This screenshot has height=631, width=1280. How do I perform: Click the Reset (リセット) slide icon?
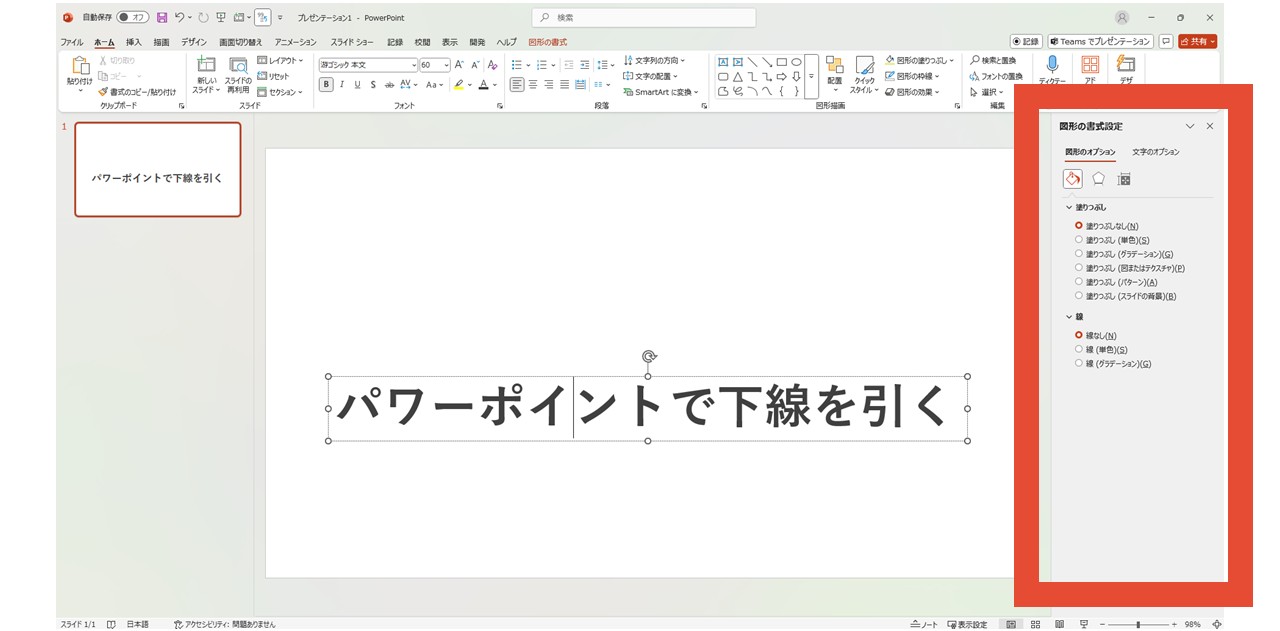(x=262, y=76)
